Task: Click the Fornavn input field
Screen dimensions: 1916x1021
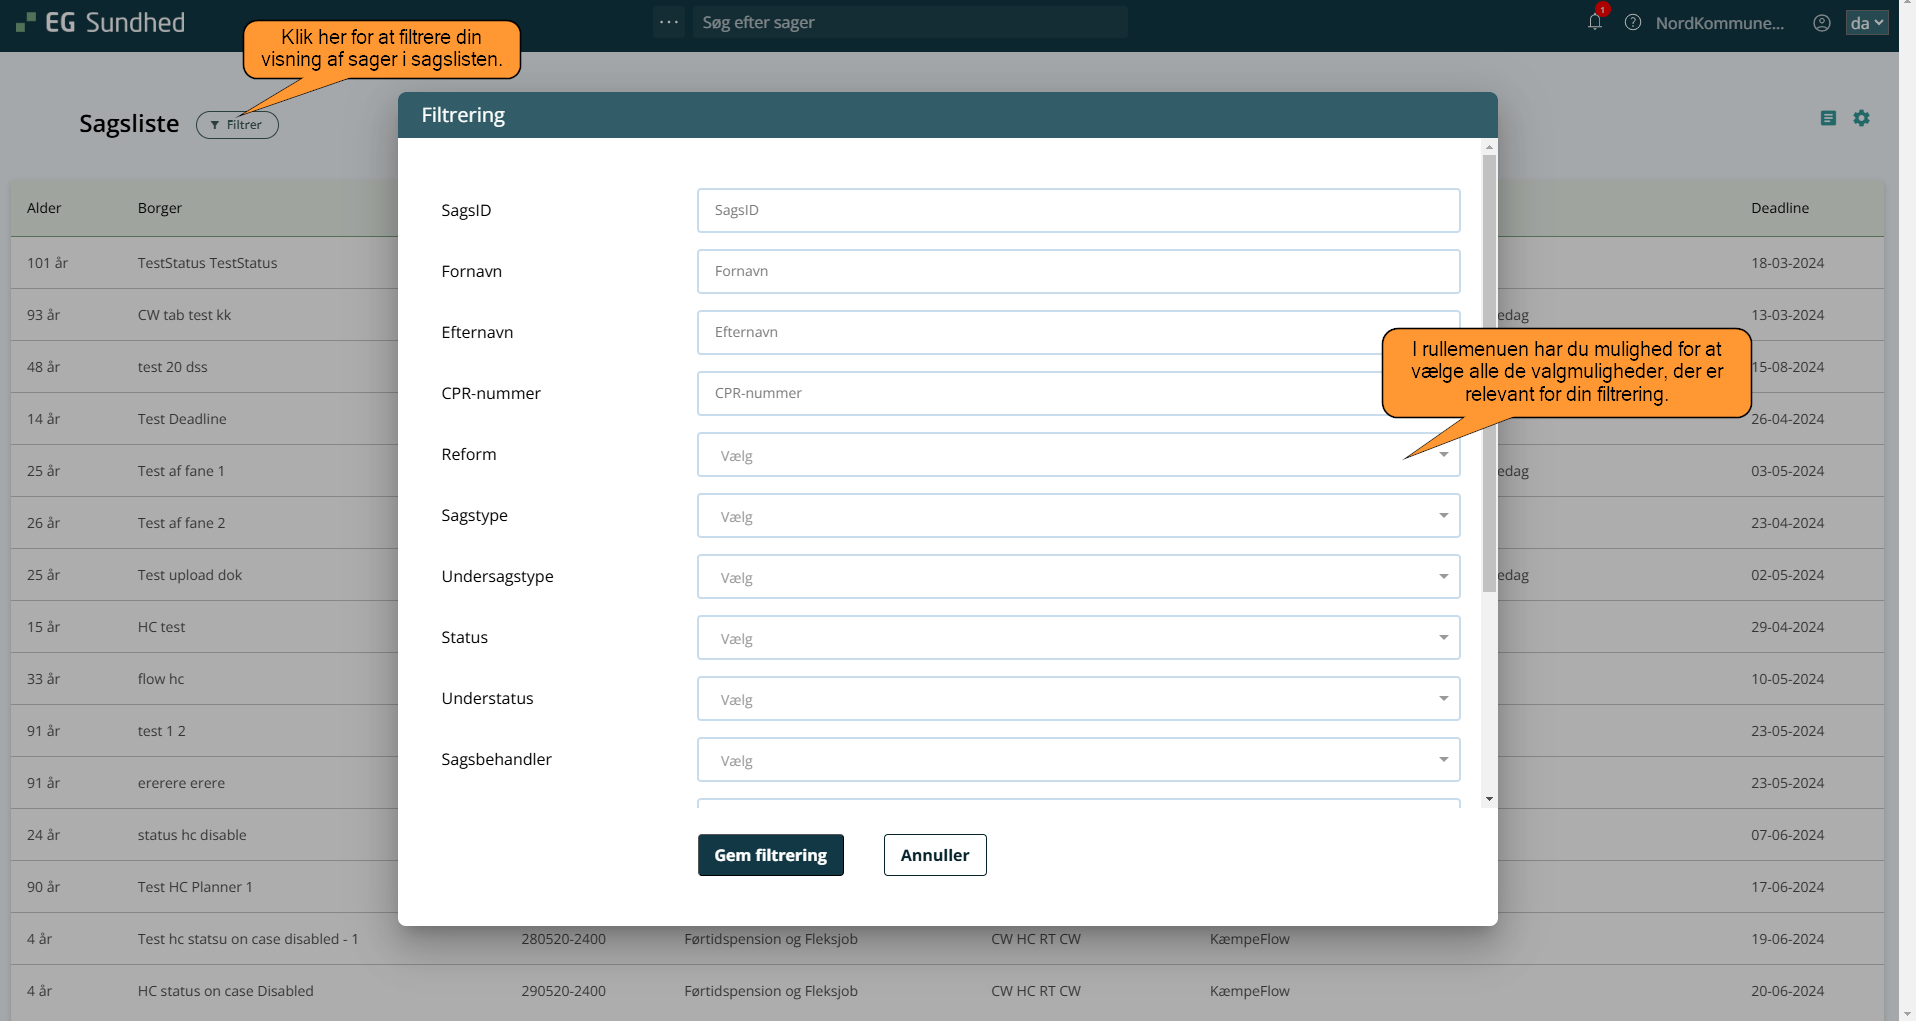Action: (x=1078, y=271)
